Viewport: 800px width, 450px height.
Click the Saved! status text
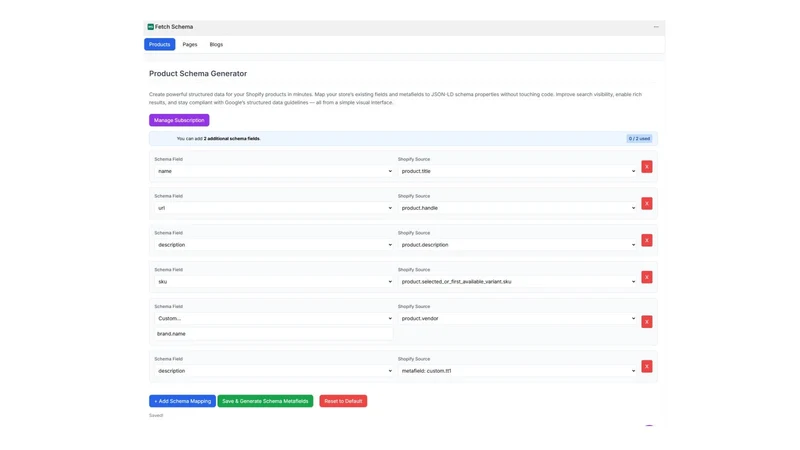(x=156, y=415)
